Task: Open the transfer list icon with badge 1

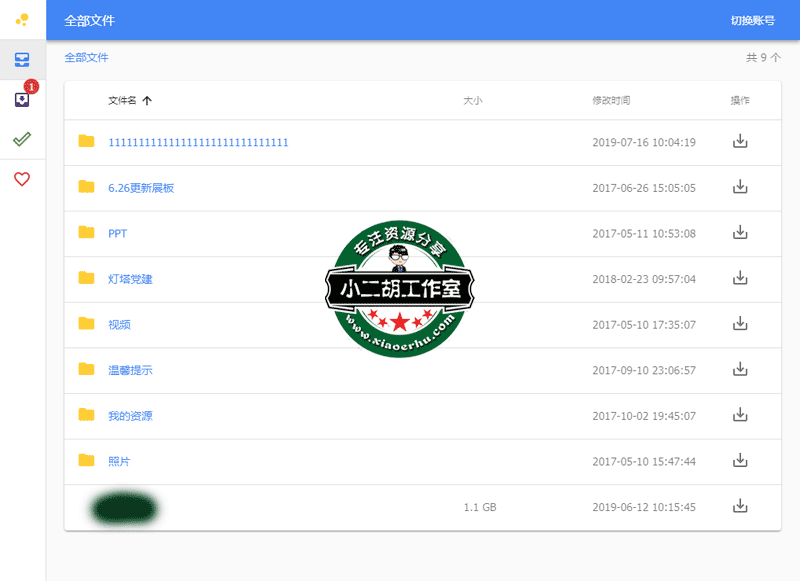Action: tap(22, 100)
